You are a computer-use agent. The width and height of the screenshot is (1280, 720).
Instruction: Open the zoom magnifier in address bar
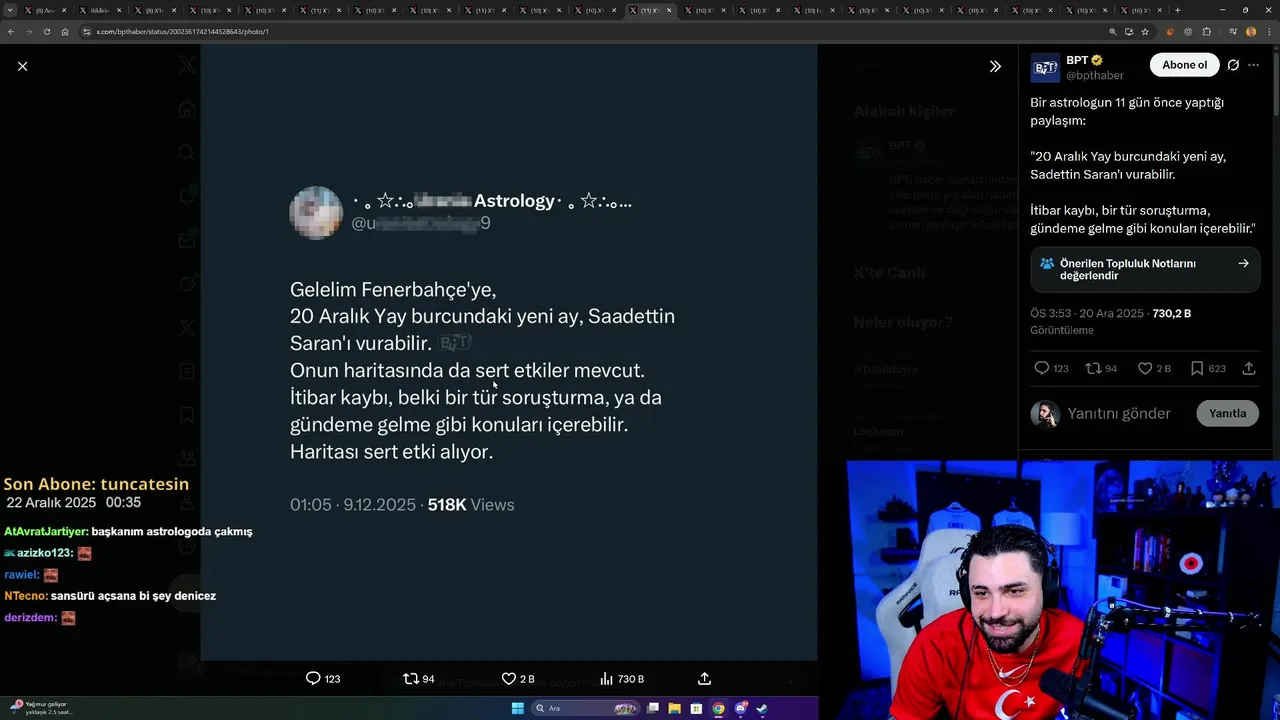pos(1113,31)
